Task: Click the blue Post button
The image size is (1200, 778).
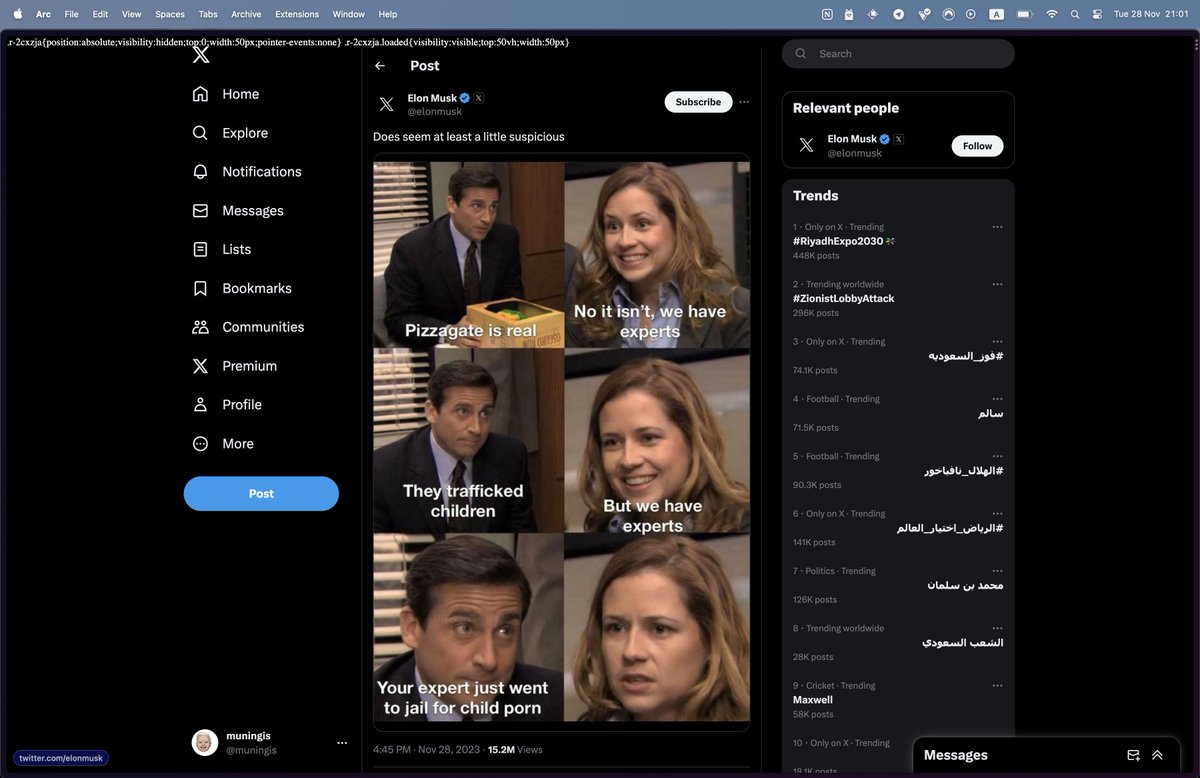Action: (x=261, y=494)
